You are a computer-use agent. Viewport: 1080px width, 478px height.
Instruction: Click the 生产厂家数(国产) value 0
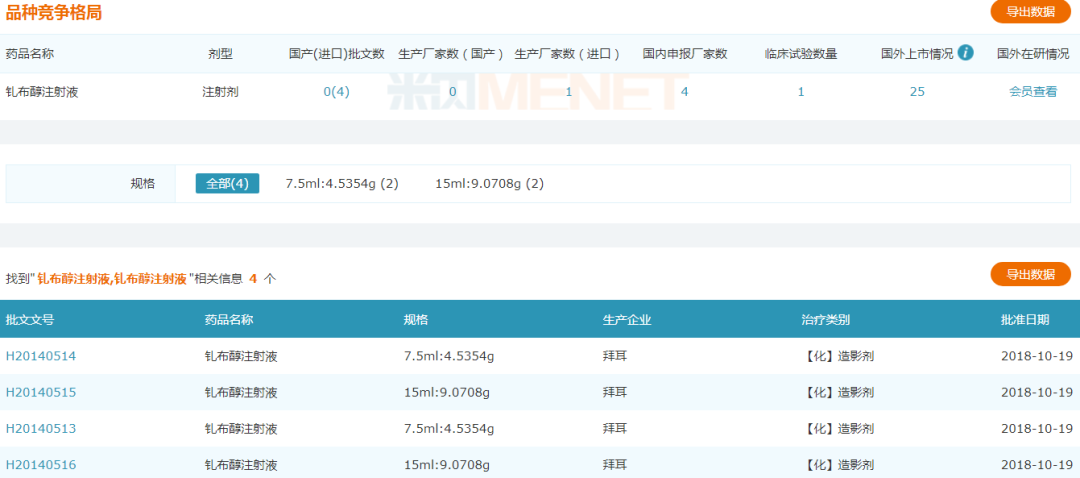pos(453,92)
